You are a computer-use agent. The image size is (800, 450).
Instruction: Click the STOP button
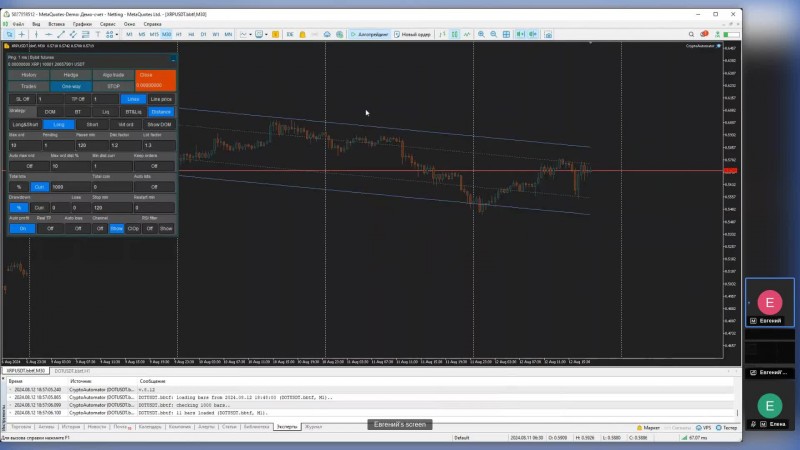tap(113, 86)
